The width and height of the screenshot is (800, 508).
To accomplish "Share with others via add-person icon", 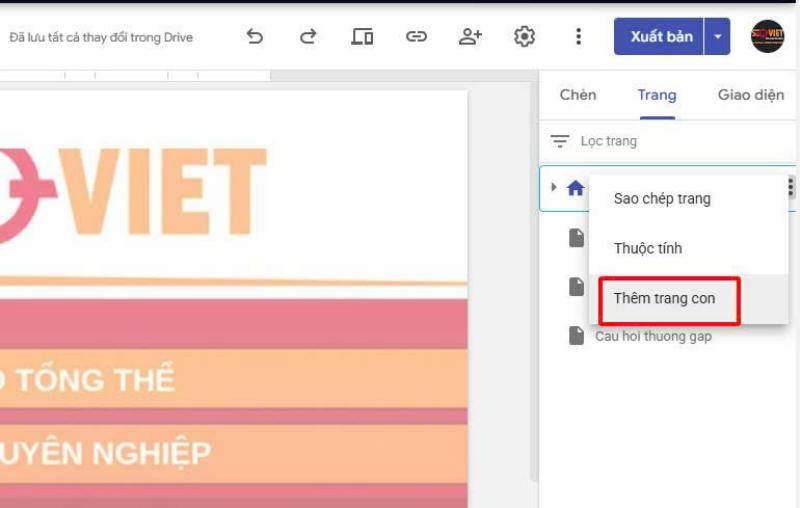I will point(470,36).
